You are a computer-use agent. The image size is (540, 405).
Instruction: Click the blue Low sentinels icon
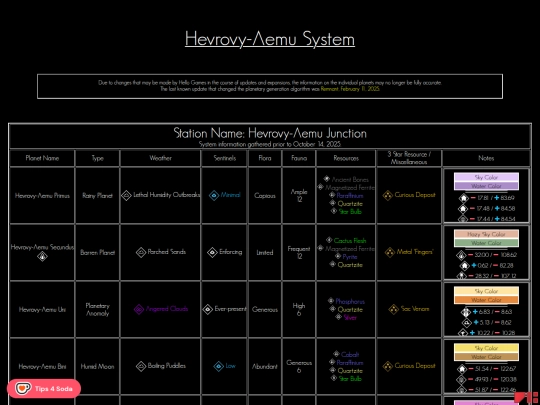219,366
